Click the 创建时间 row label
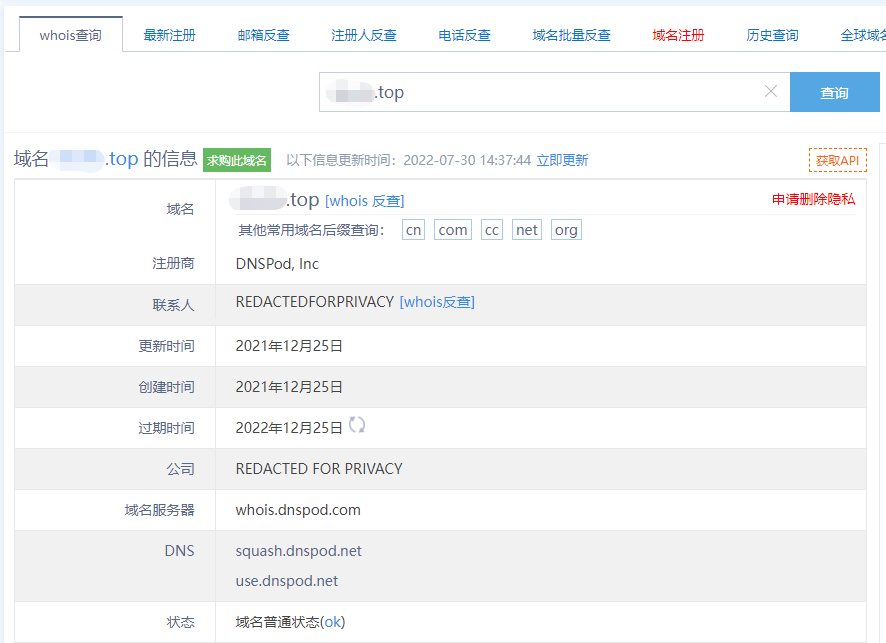Screen dimensions: 886x643 click(166, 387)
